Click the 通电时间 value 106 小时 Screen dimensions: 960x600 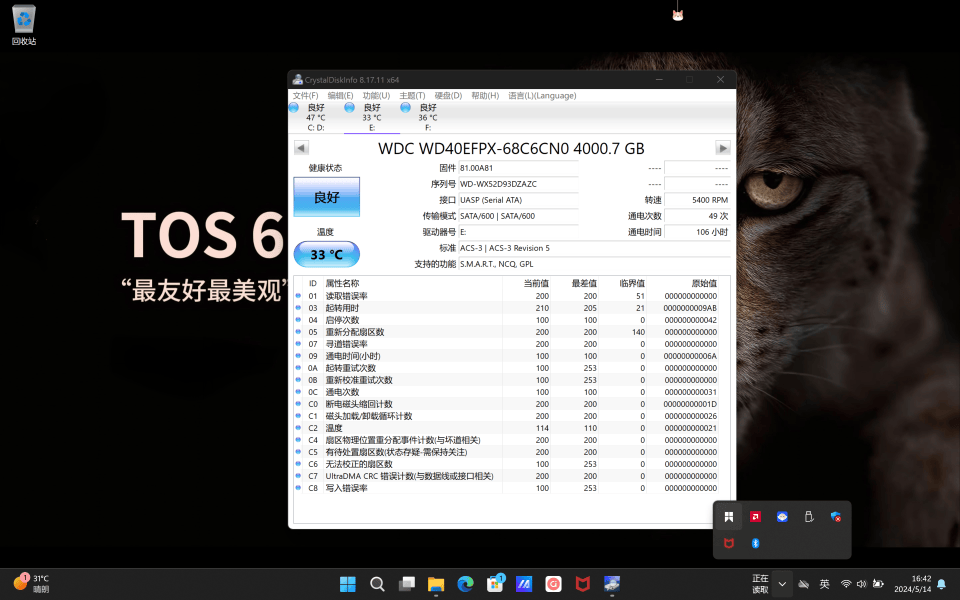point(697,232)
